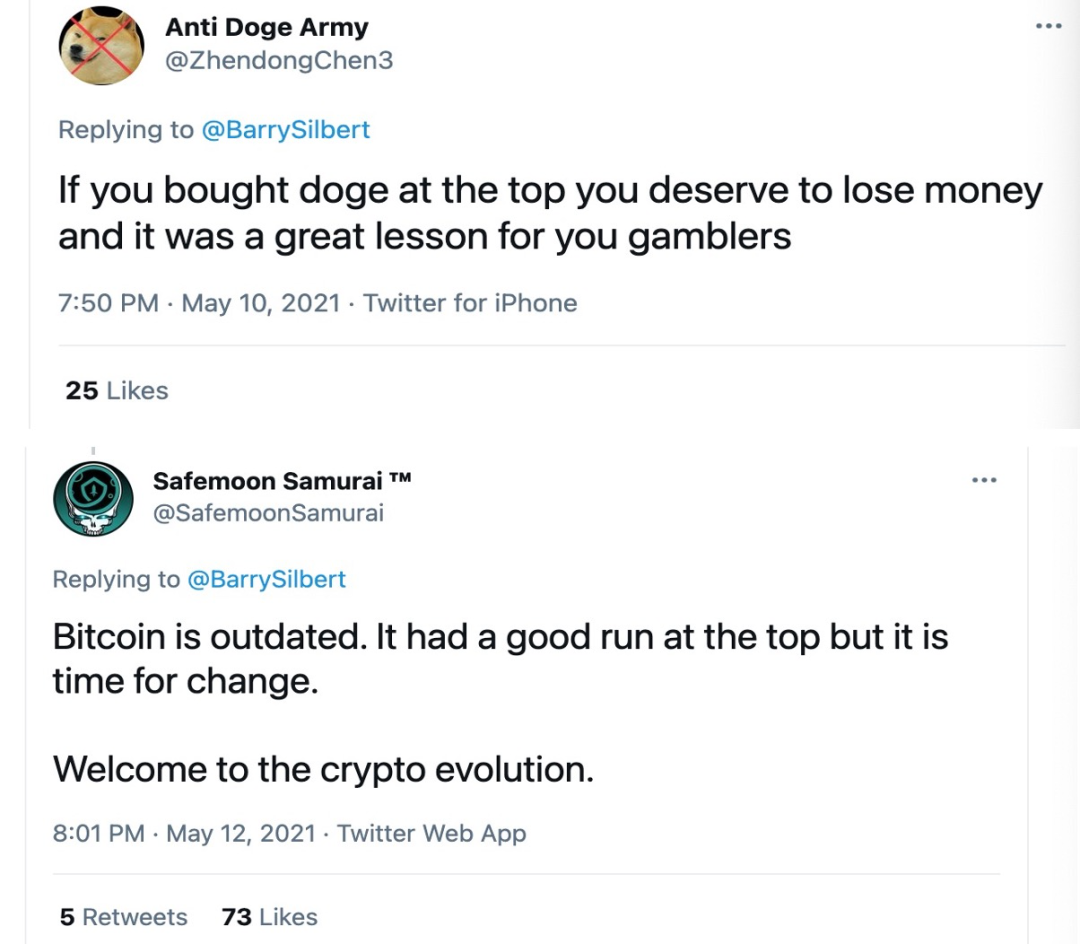Click @BarrySilbert in the Safemoon Samurai reply
This screenshot has width=1080, height=944.
point(266,579)
